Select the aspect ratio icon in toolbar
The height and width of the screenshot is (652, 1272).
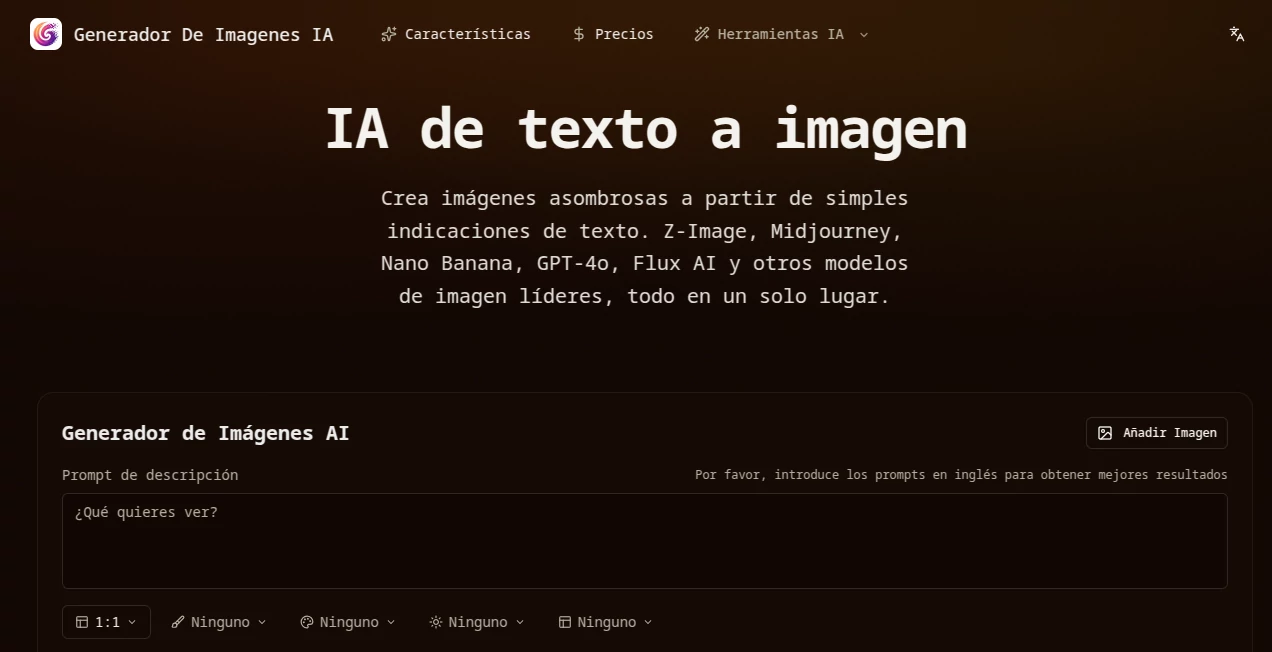point(83,621)
